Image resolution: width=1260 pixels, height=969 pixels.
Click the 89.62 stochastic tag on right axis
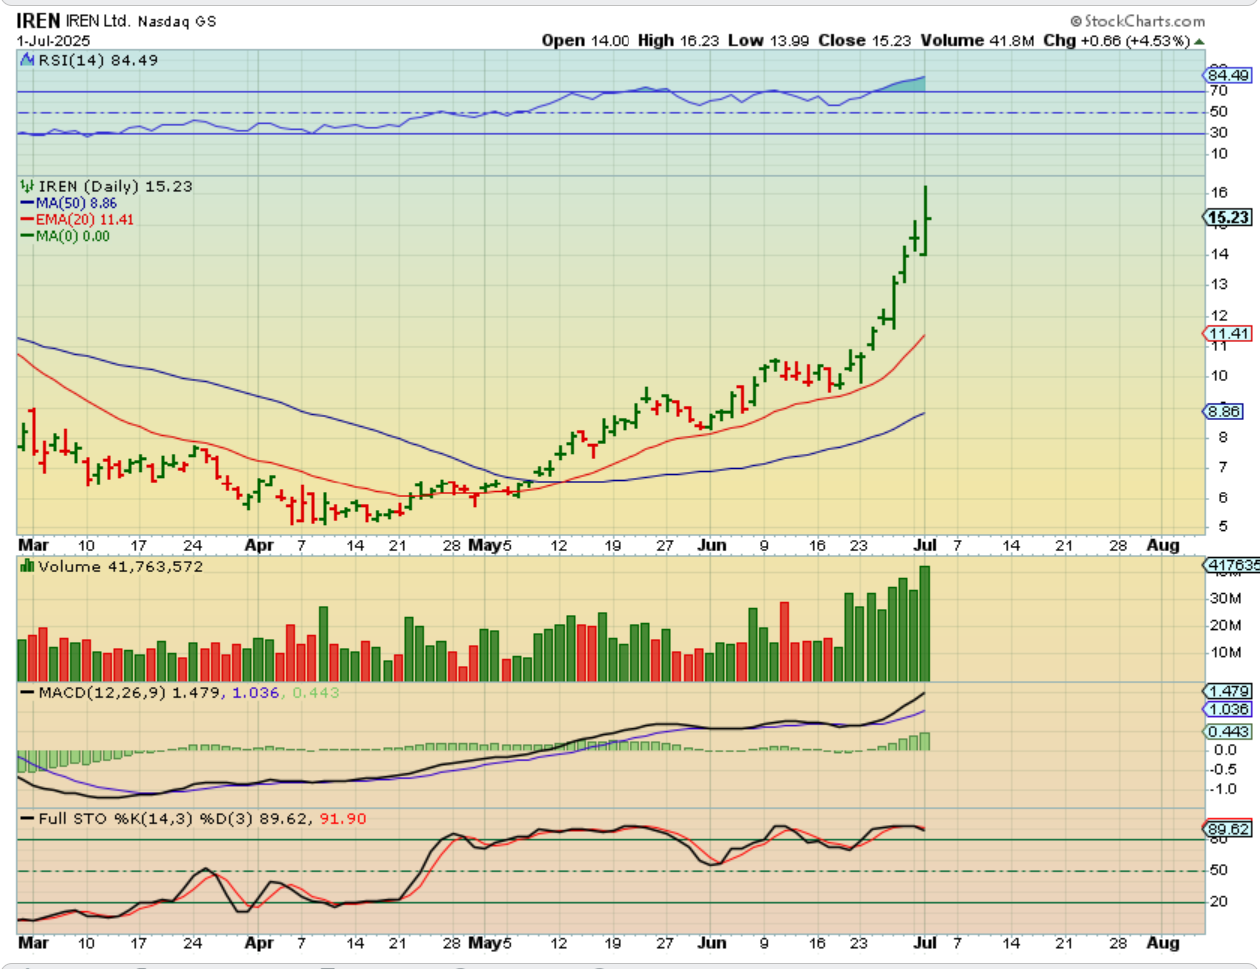tap(1228, 829)
